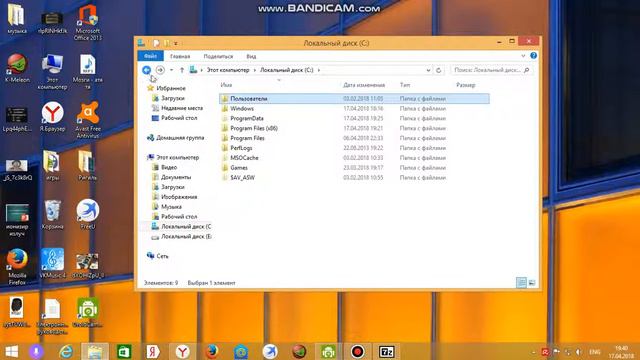Expand the address bar history dropdown
The height and width of the screenshot is (360, 640).
click(428, 70)
